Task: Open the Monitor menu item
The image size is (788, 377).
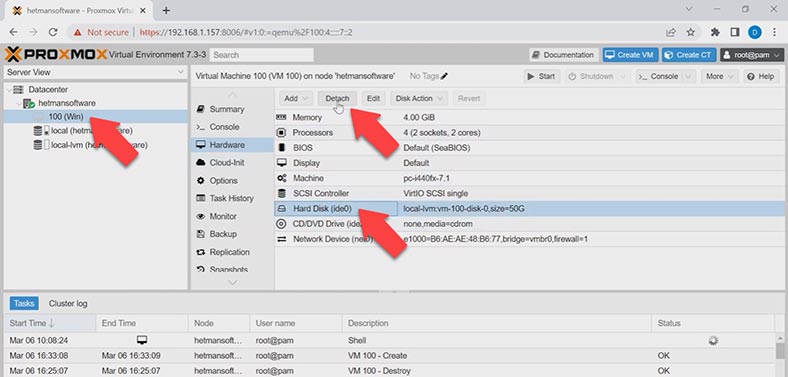Action: [x=223, y=216]
